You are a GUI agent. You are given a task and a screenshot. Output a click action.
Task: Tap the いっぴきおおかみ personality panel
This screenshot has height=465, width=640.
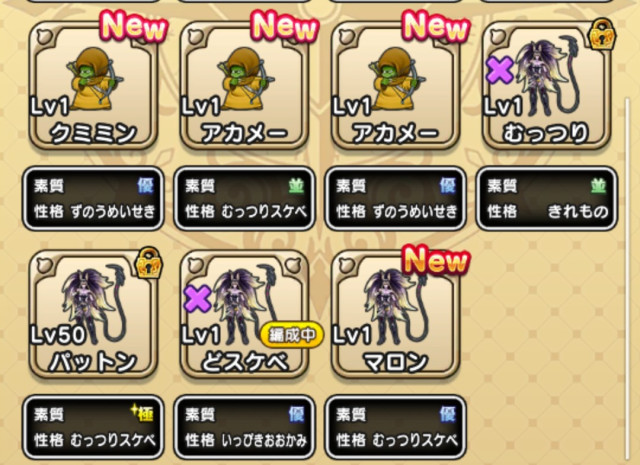(244, 427)
